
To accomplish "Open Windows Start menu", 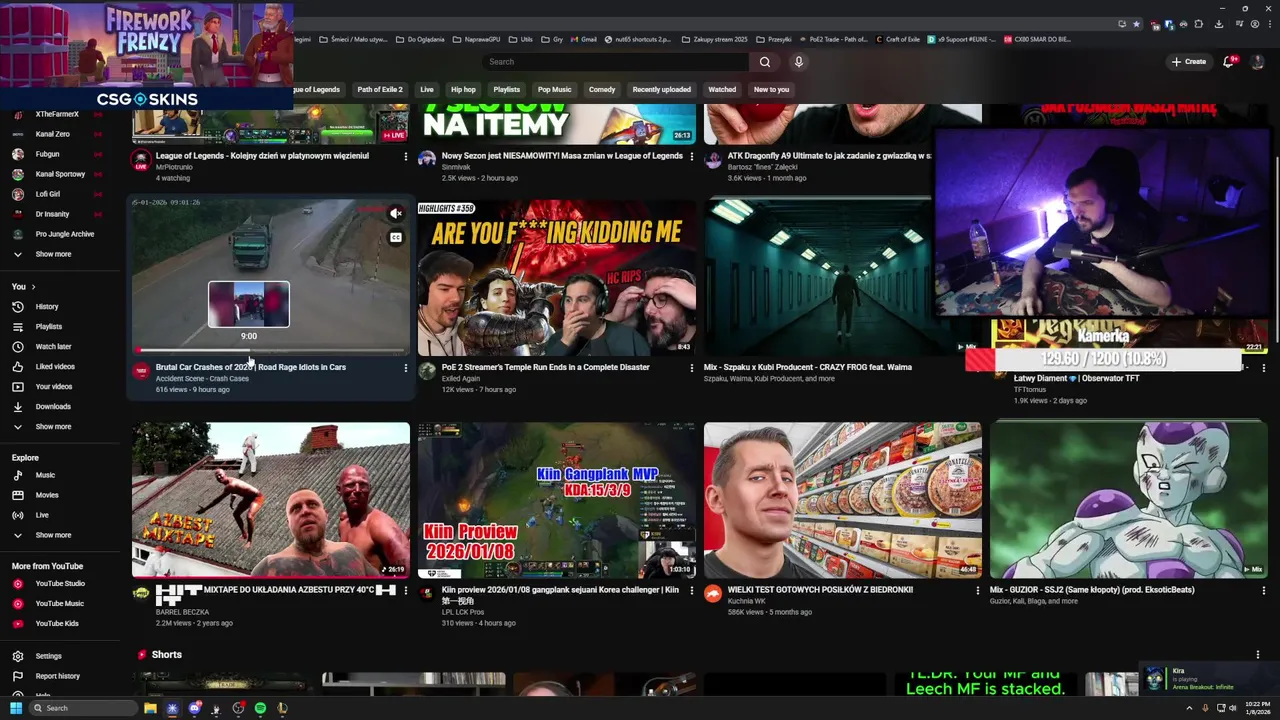I will [x=16, y=708].
